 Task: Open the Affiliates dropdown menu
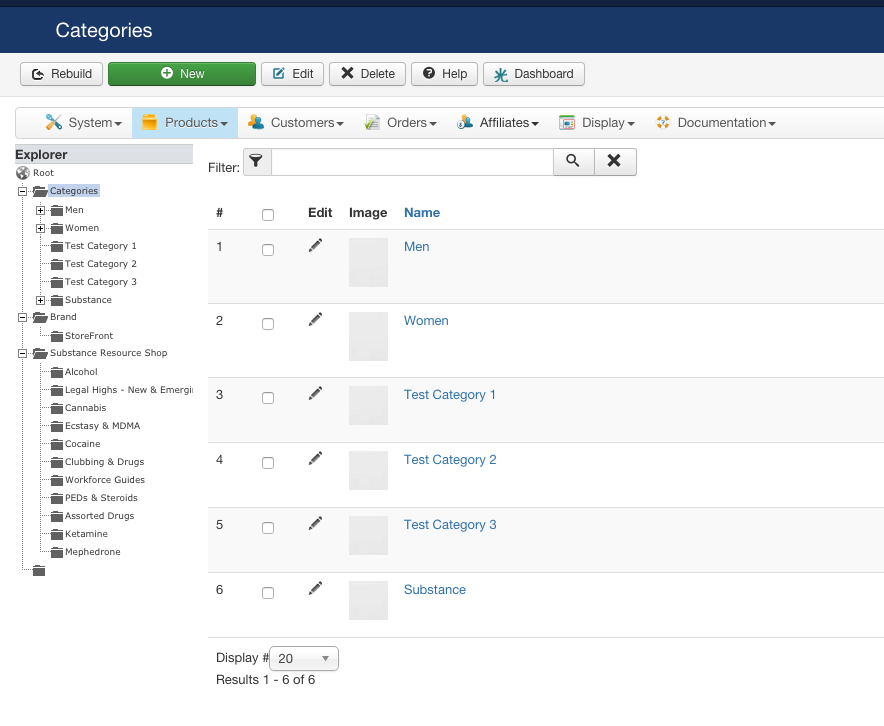[498, 122]
